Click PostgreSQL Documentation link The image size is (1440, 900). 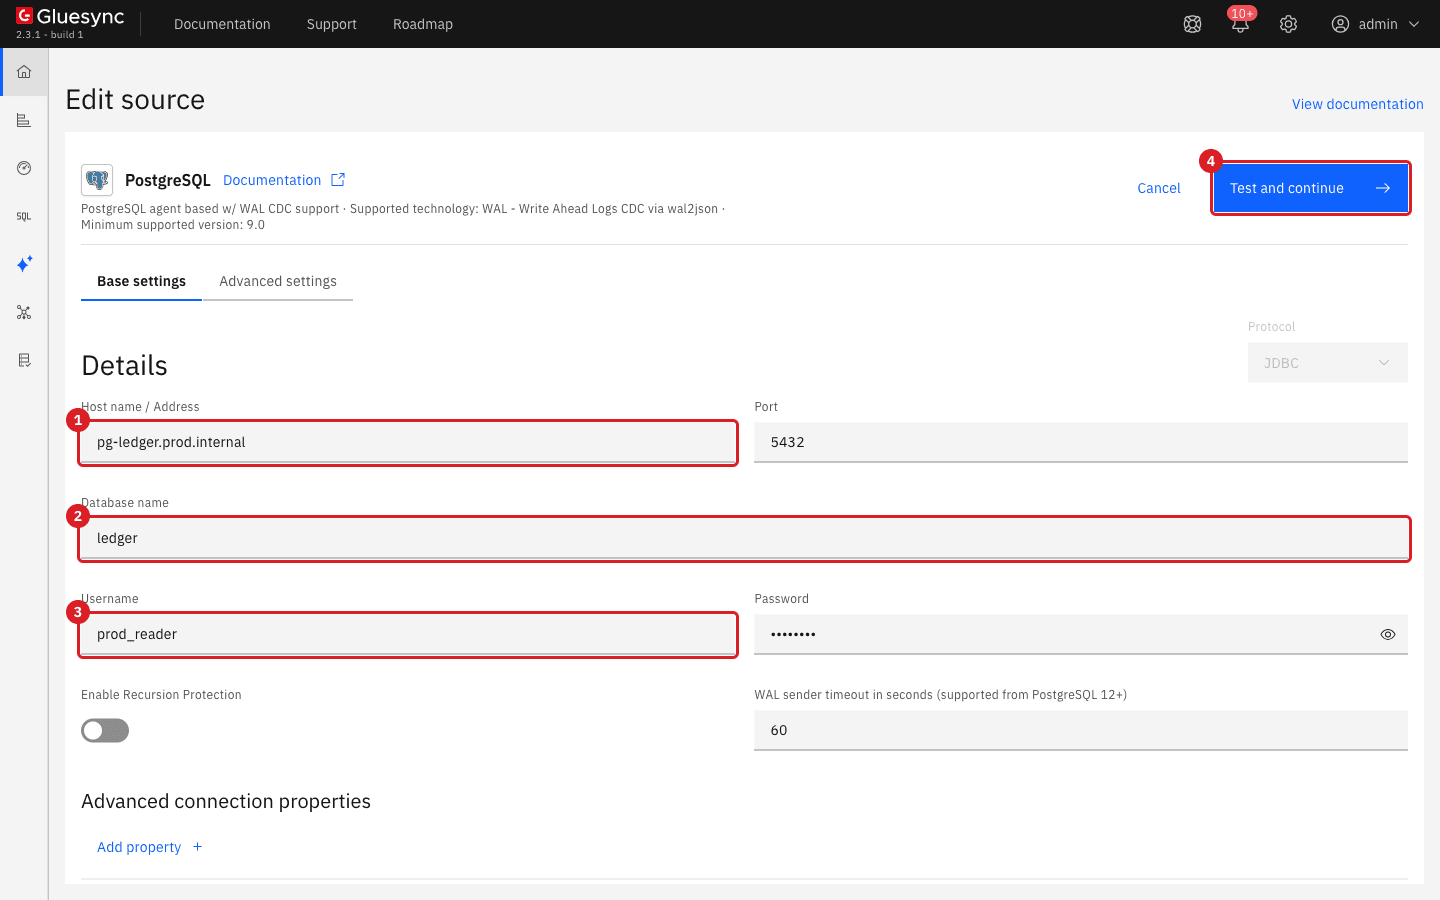pos(272,180)
